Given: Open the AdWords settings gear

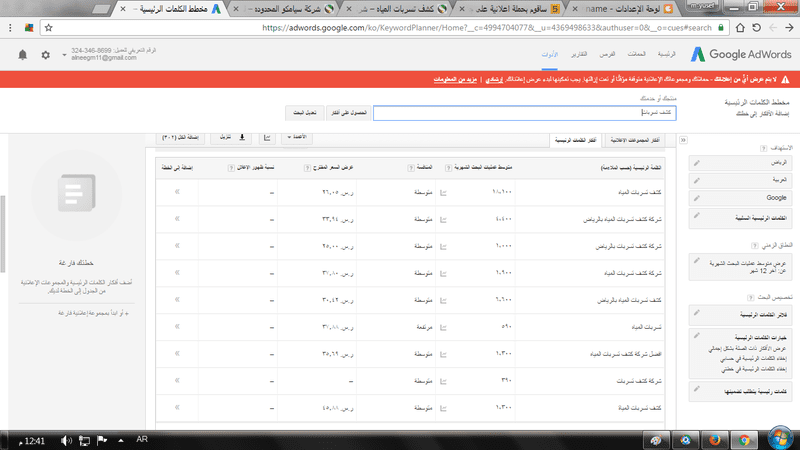Looking at the screenshot, I should 45,55.
